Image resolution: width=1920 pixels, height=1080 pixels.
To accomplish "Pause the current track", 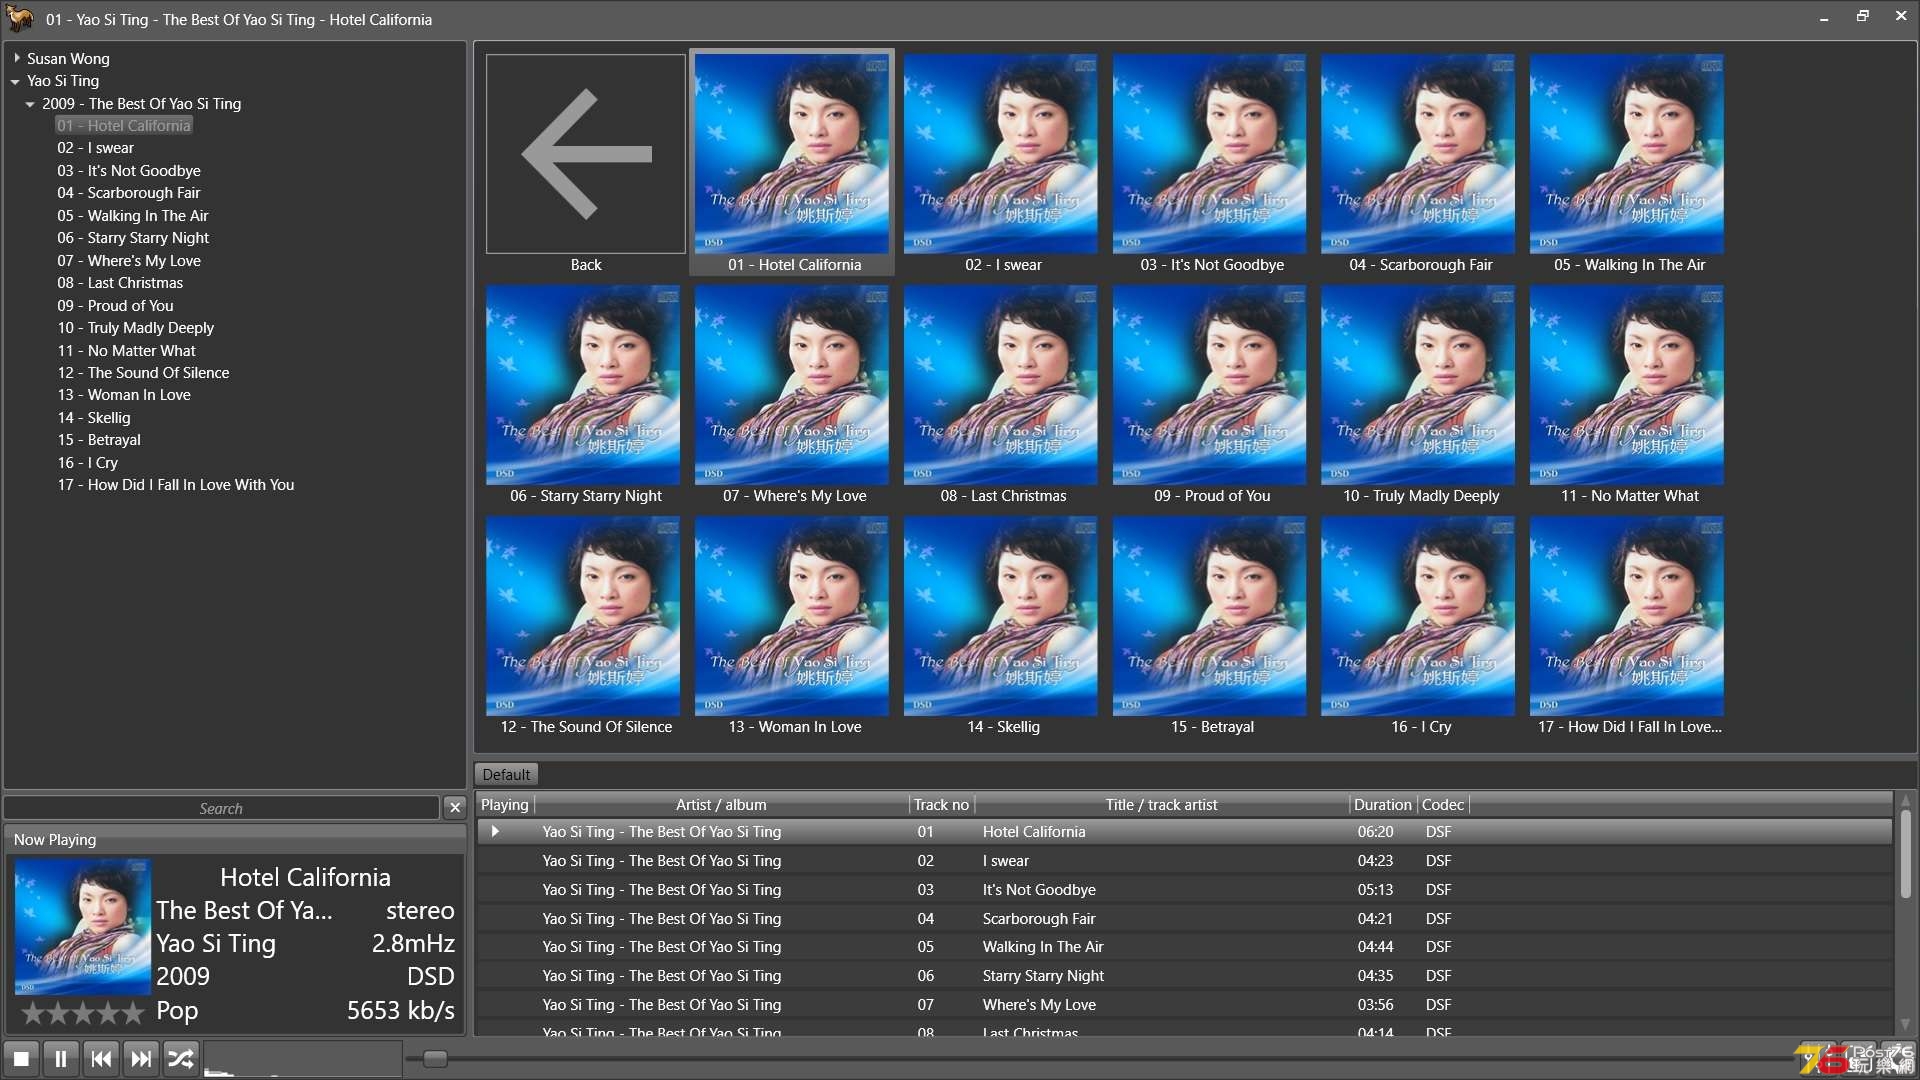I will pos(61,1058).
